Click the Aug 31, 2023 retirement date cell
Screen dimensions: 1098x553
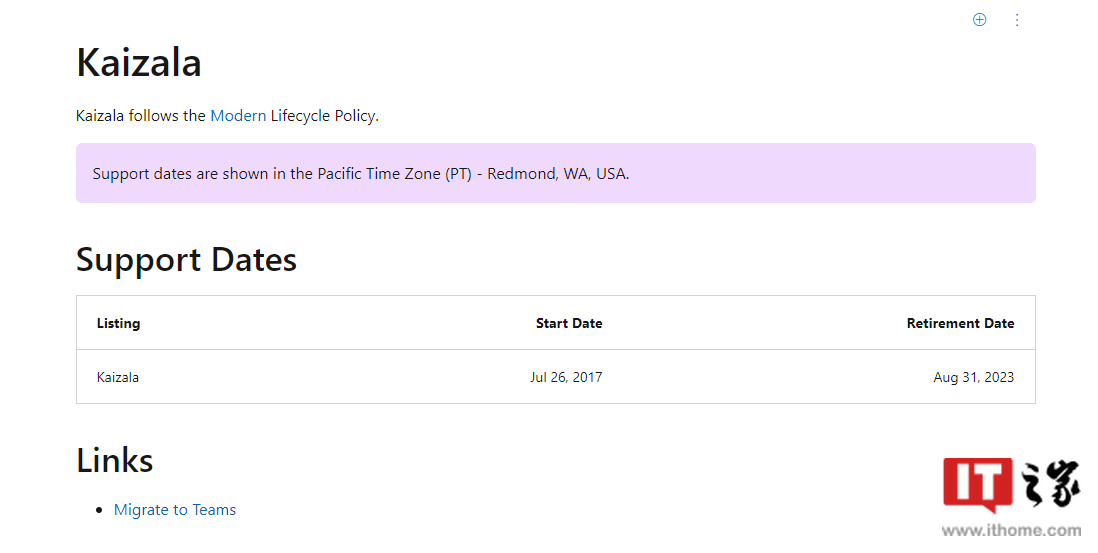point(973,377)
